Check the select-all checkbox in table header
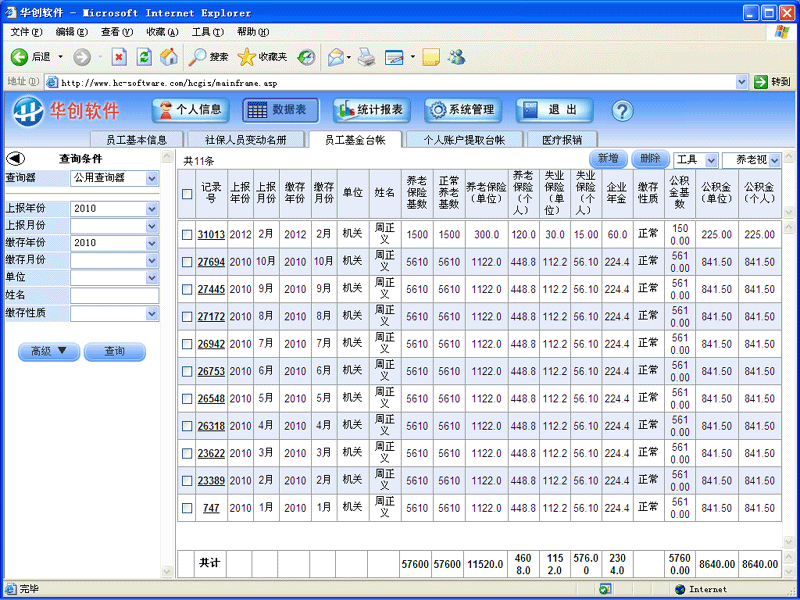This screenshot has height=600, width=800. pyautogui.click(x=187, y=194)
